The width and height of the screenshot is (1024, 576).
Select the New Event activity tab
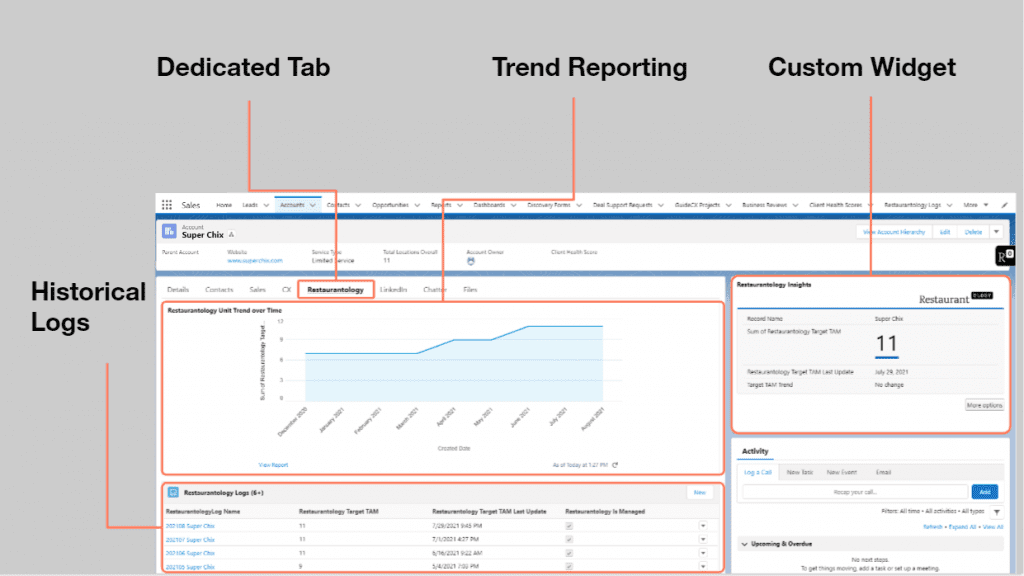pos(841,472)
